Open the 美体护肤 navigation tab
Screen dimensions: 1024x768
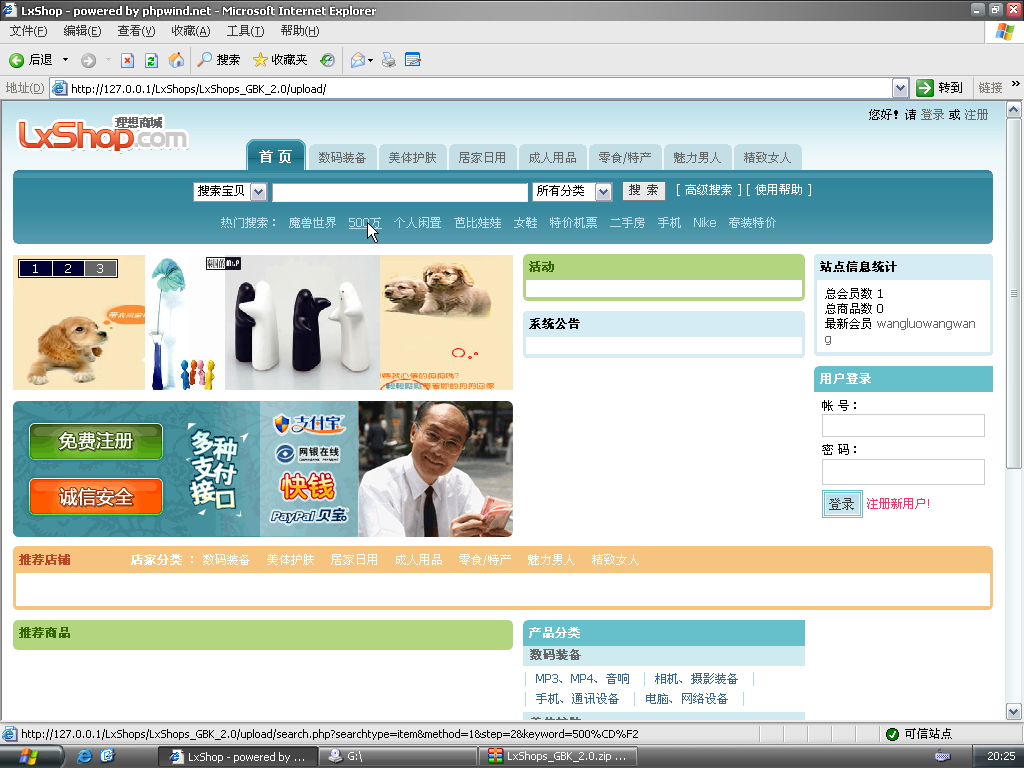[x=412, y=157]
